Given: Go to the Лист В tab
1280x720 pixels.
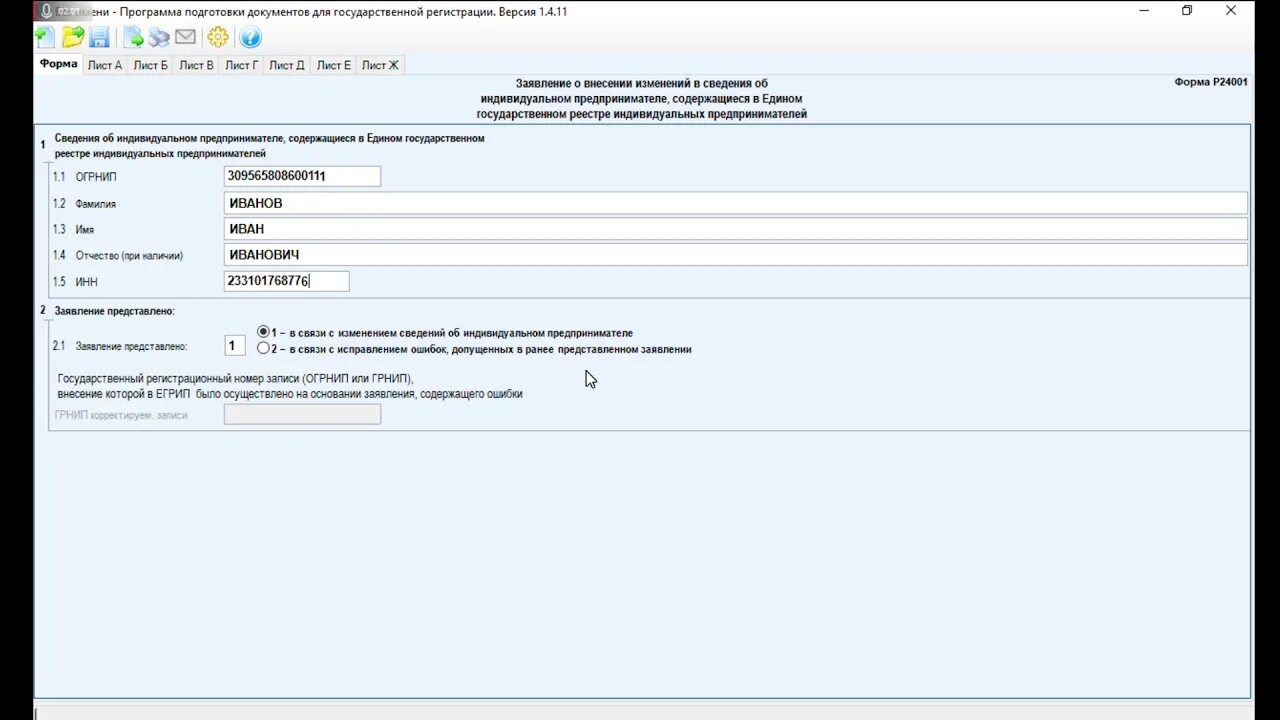Looking at the screenshot, I should click(x=196, y=65).
